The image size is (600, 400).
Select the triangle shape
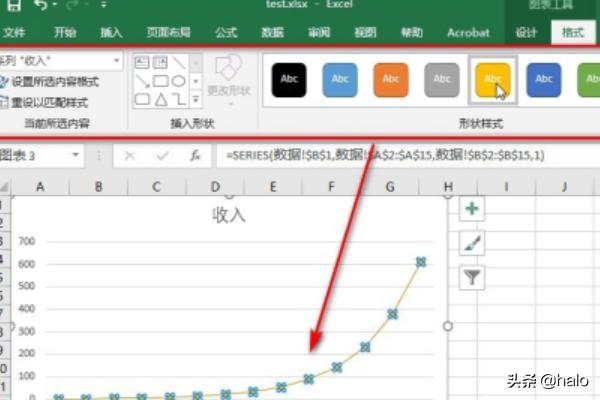coord(161,100)
